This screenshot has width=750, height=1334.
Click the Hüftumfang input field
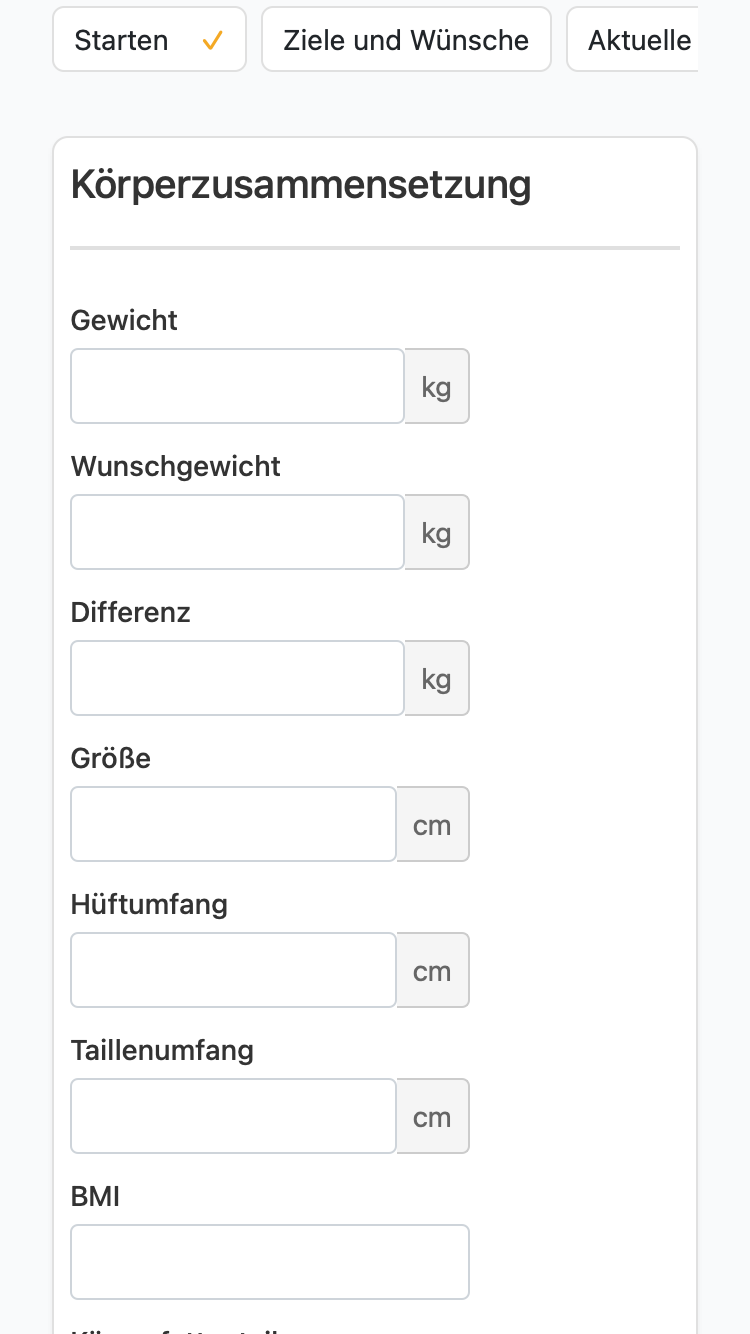pos(234,970)
